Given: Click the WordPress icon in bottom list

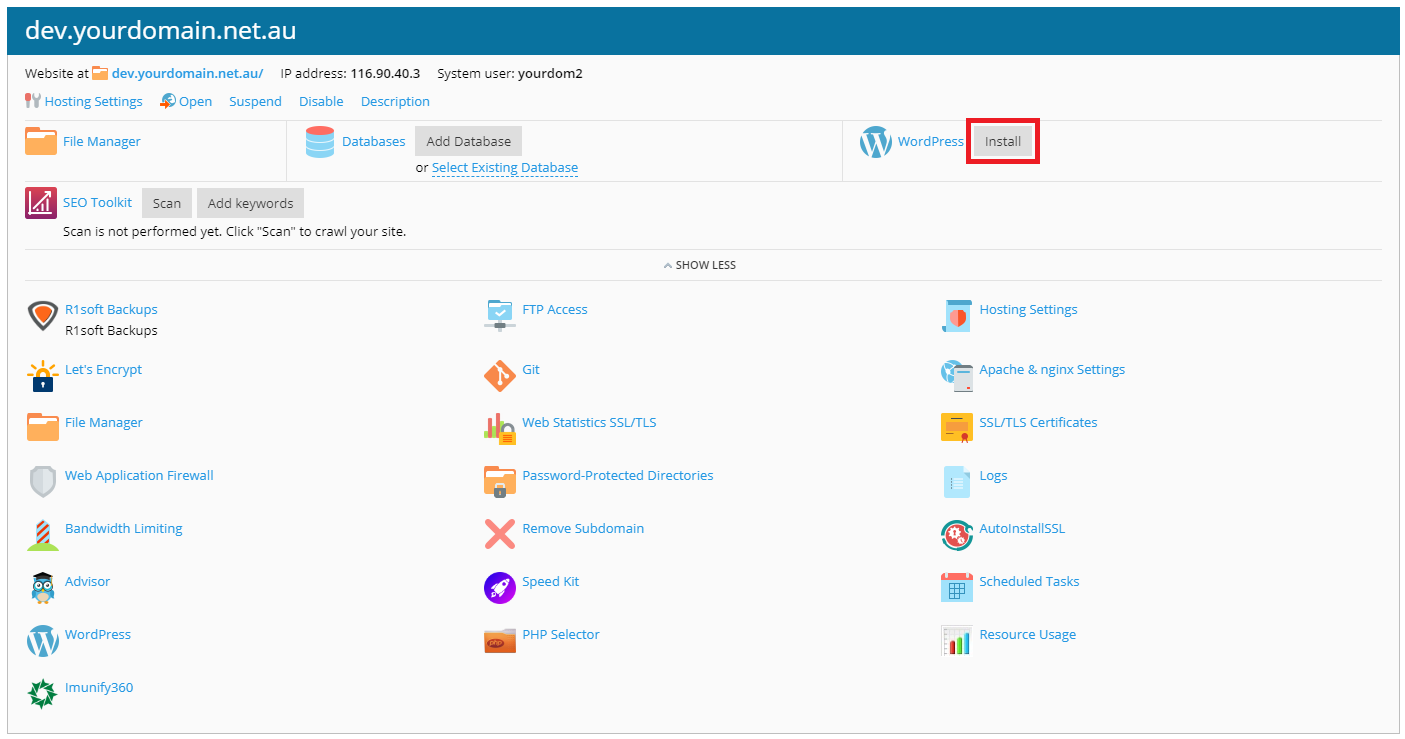Looking at the screenshot, I should click(42, 641).
